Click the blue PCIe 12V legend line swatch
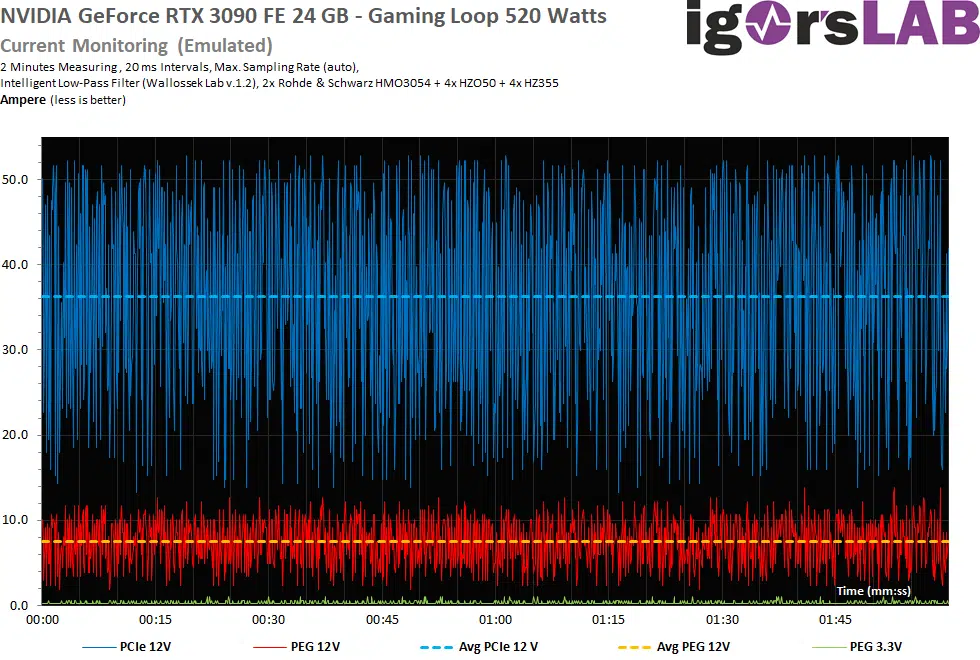980x660 pixels. tap(99, 648)
